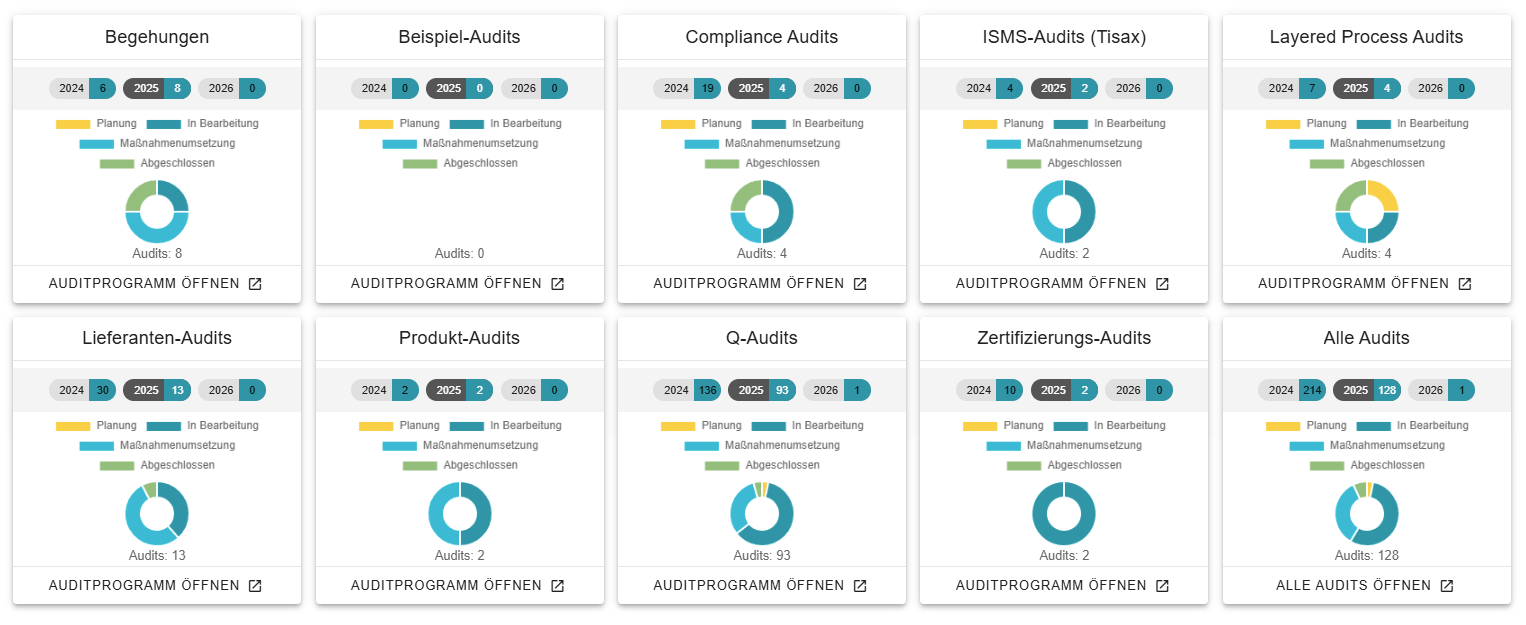The height and width of the screenshot is (625, 1526).
Task: Click external-link icon on Compliance Audits card
Action: (x=860, y=284)
